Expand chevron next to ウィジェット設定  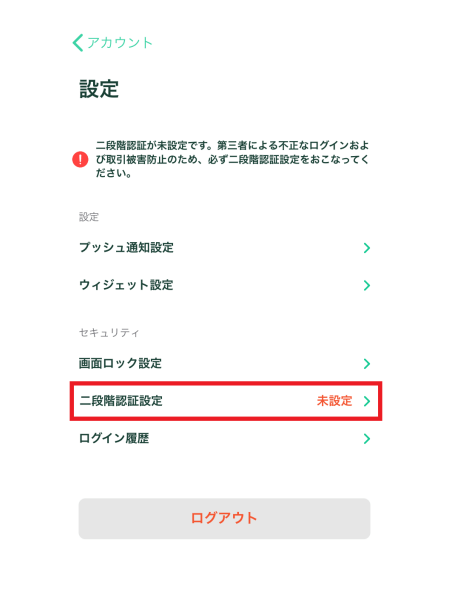[367, 285]
